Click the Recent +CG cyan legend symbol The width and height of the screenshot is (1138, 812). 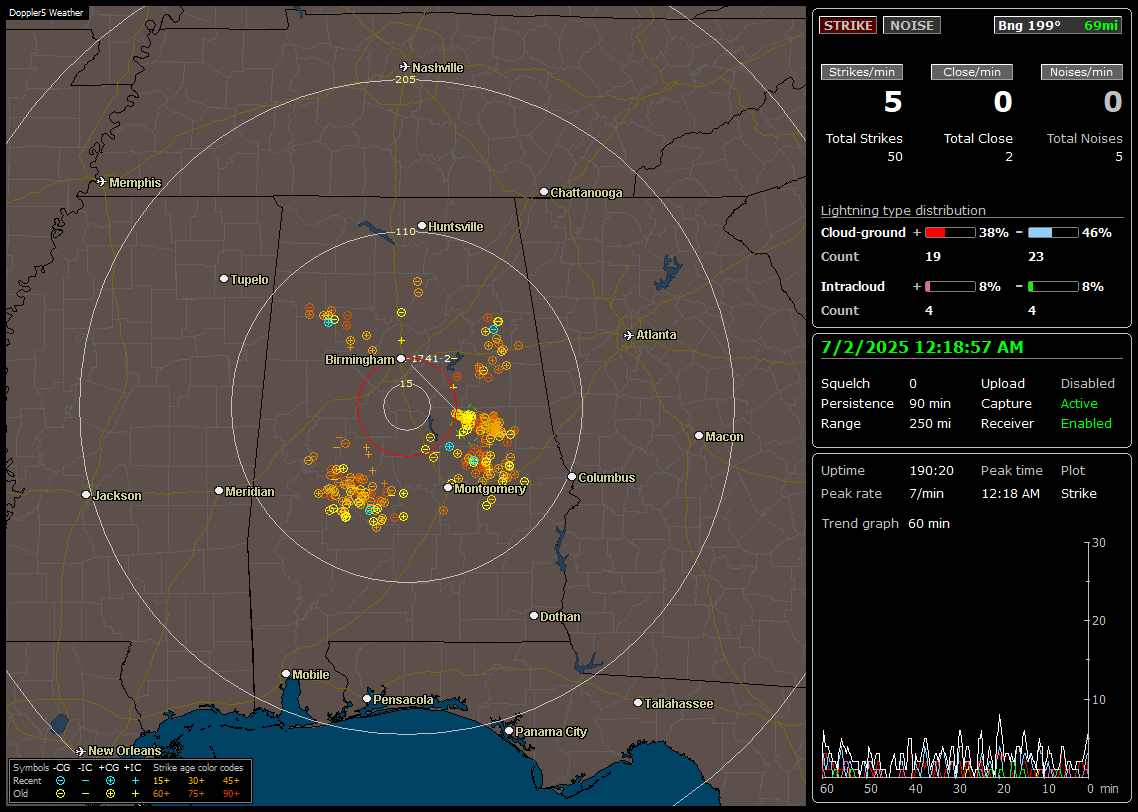110,781
